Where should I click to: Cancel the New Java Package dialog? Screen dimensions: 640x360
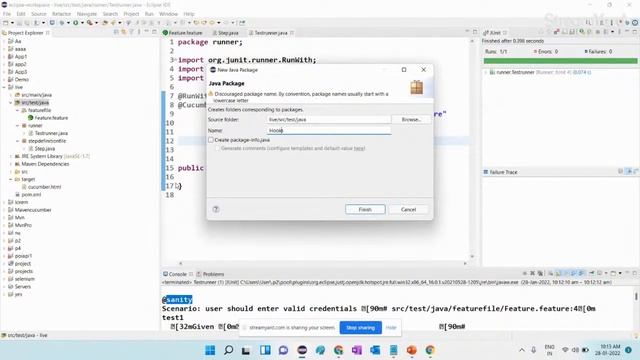tap(408, 209)
